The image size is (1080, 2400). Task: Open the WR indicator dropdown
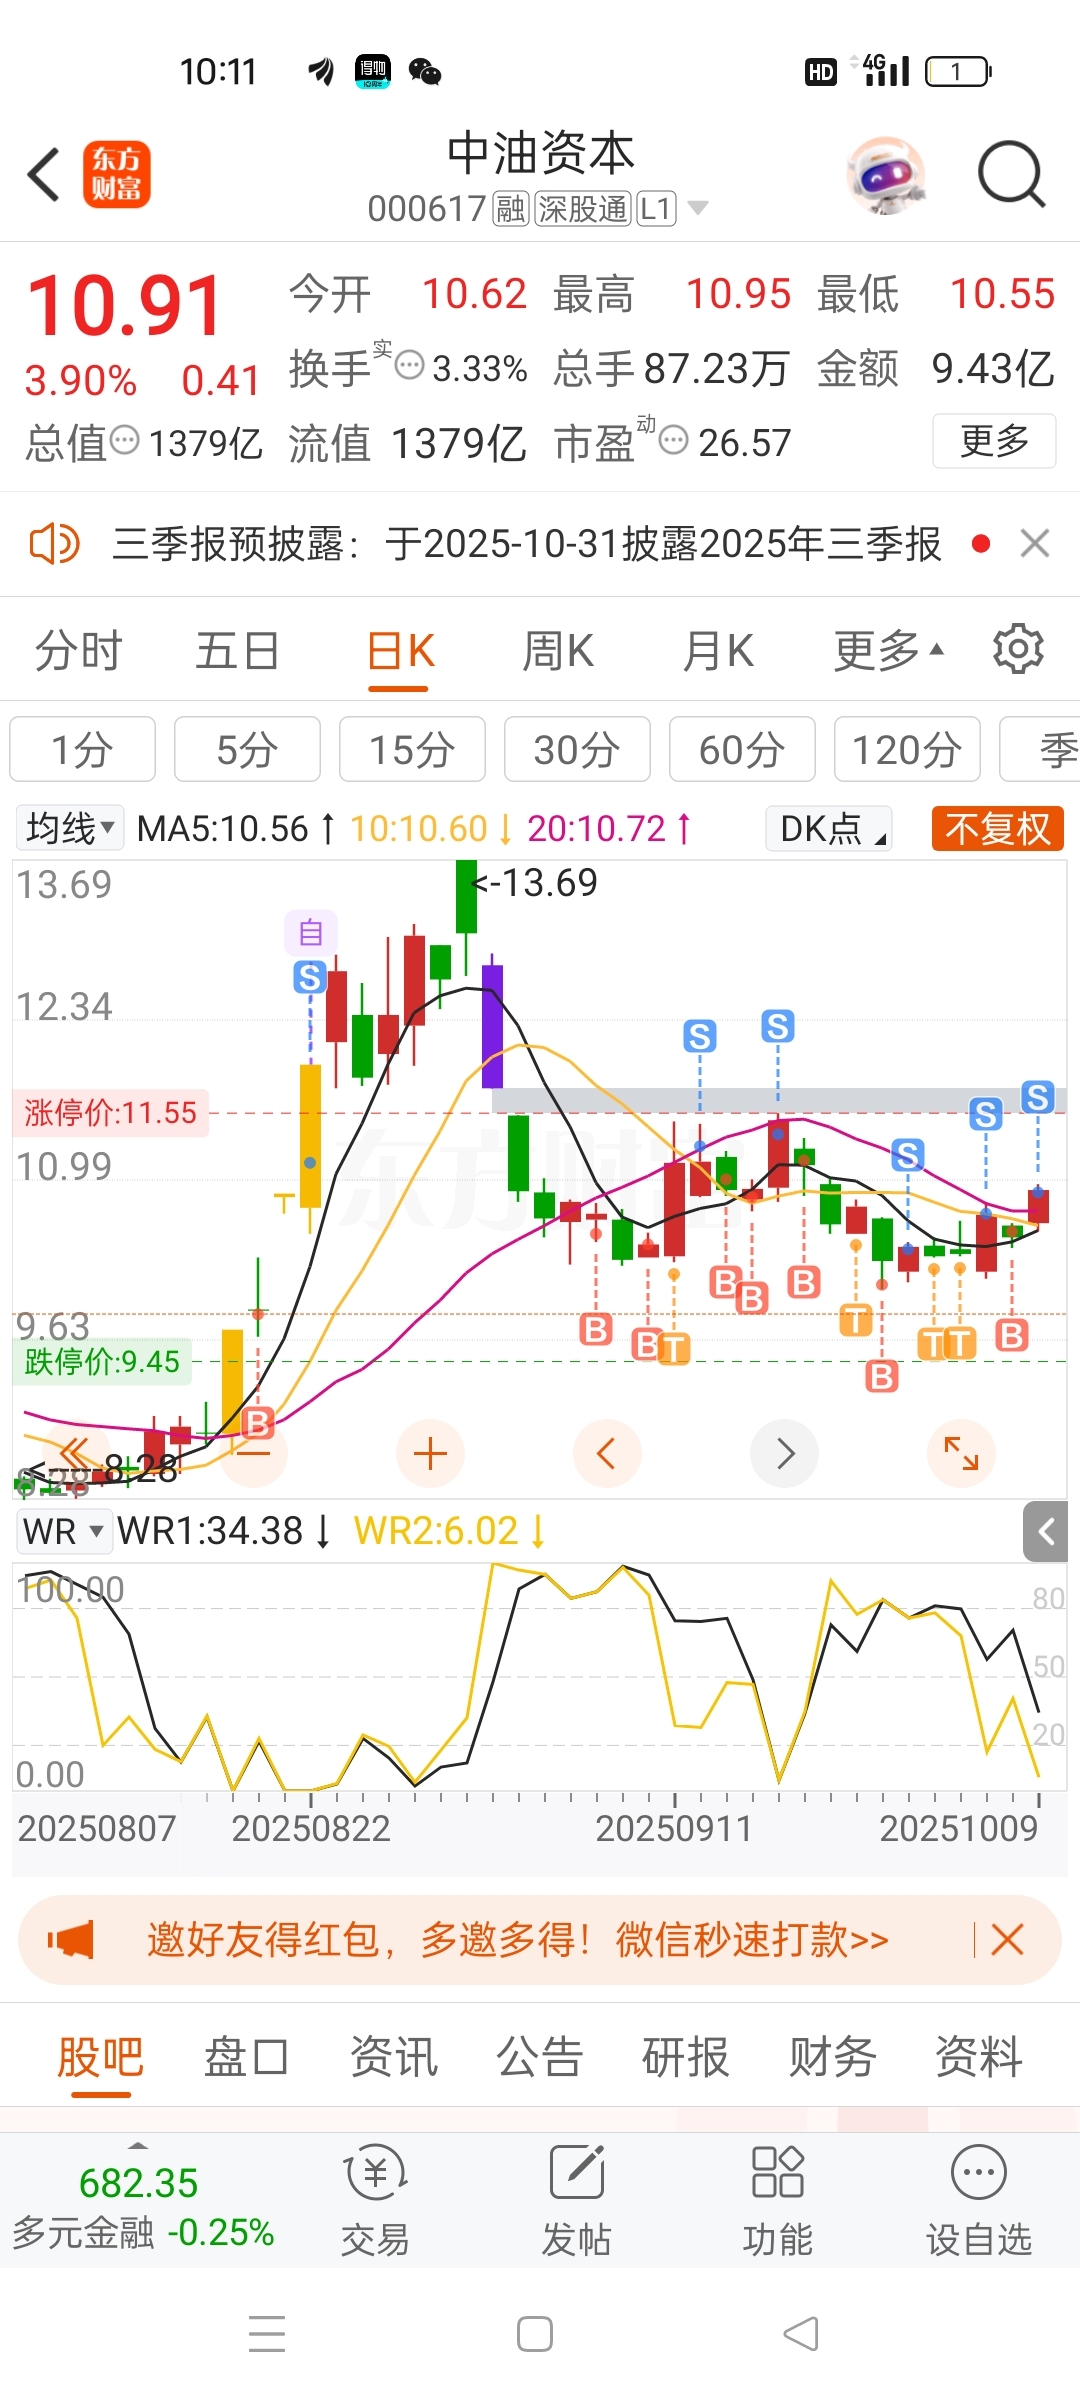64,1531
